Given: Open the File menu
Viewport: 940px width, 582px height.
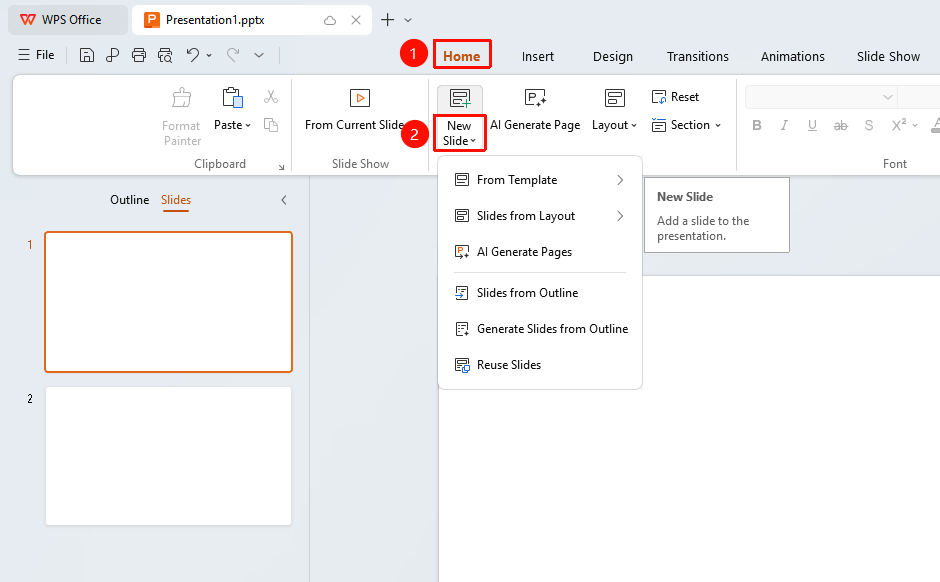Looking at the screenshot, I should coord(37,55).
